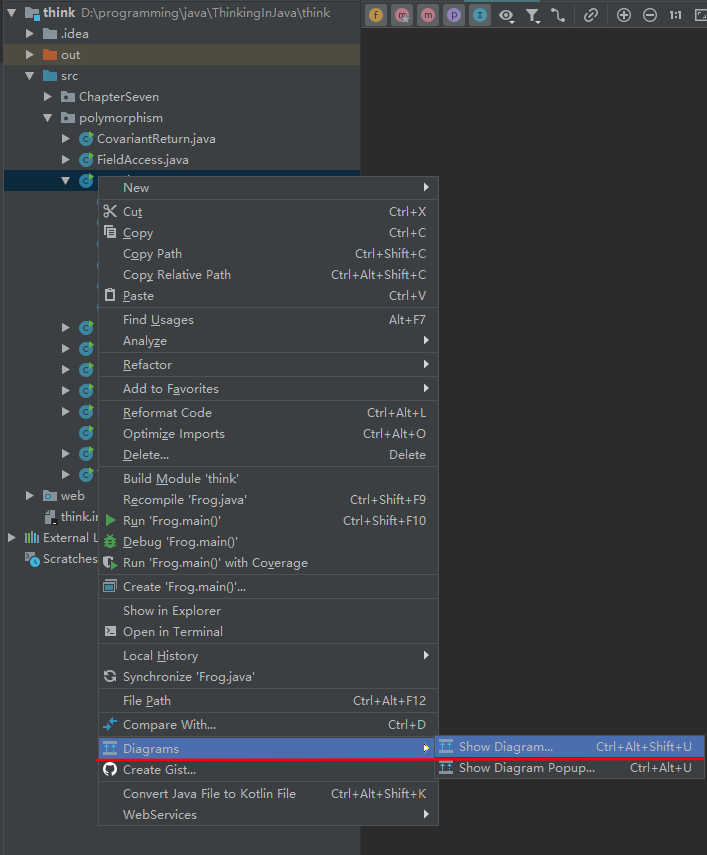707x855 pixels.
Task: Select Build Module 'think'
Action: tap(268, 479)
